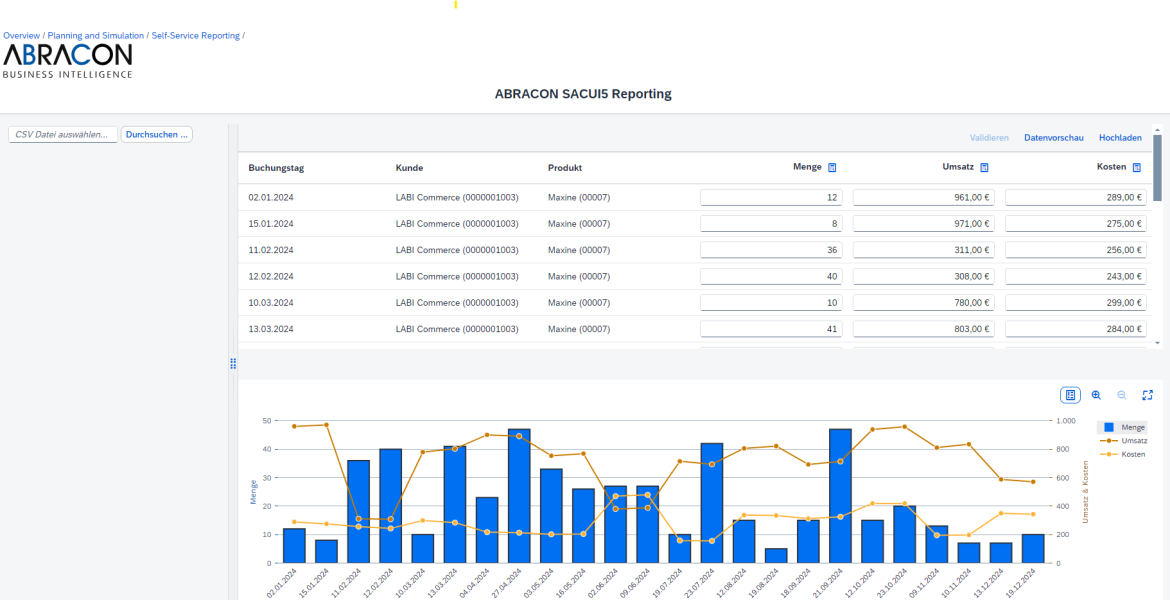Hide the Umsatz line via legend
1170x600 pixels.
(x=1124, y=440)
